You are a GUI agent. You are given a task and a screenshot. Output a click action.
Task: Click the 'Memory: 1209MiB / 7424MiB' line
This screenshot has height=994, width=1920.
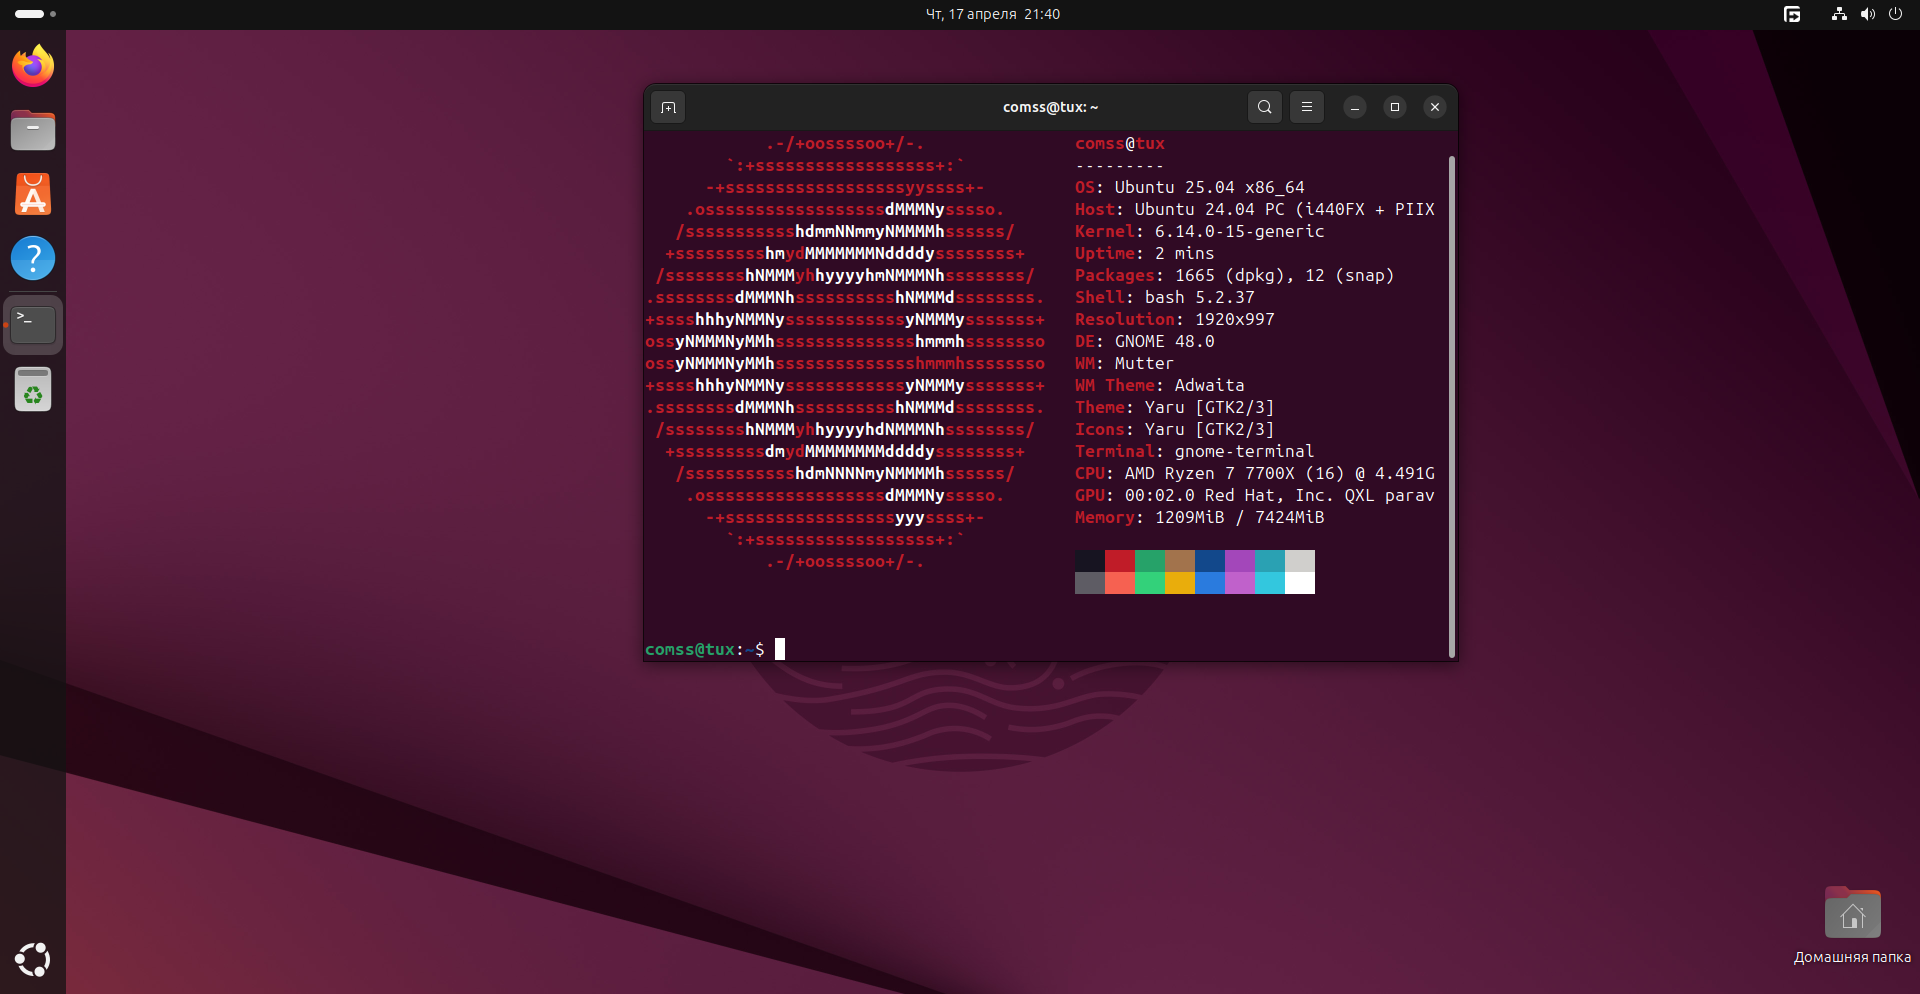click(x=1200, y=517)
